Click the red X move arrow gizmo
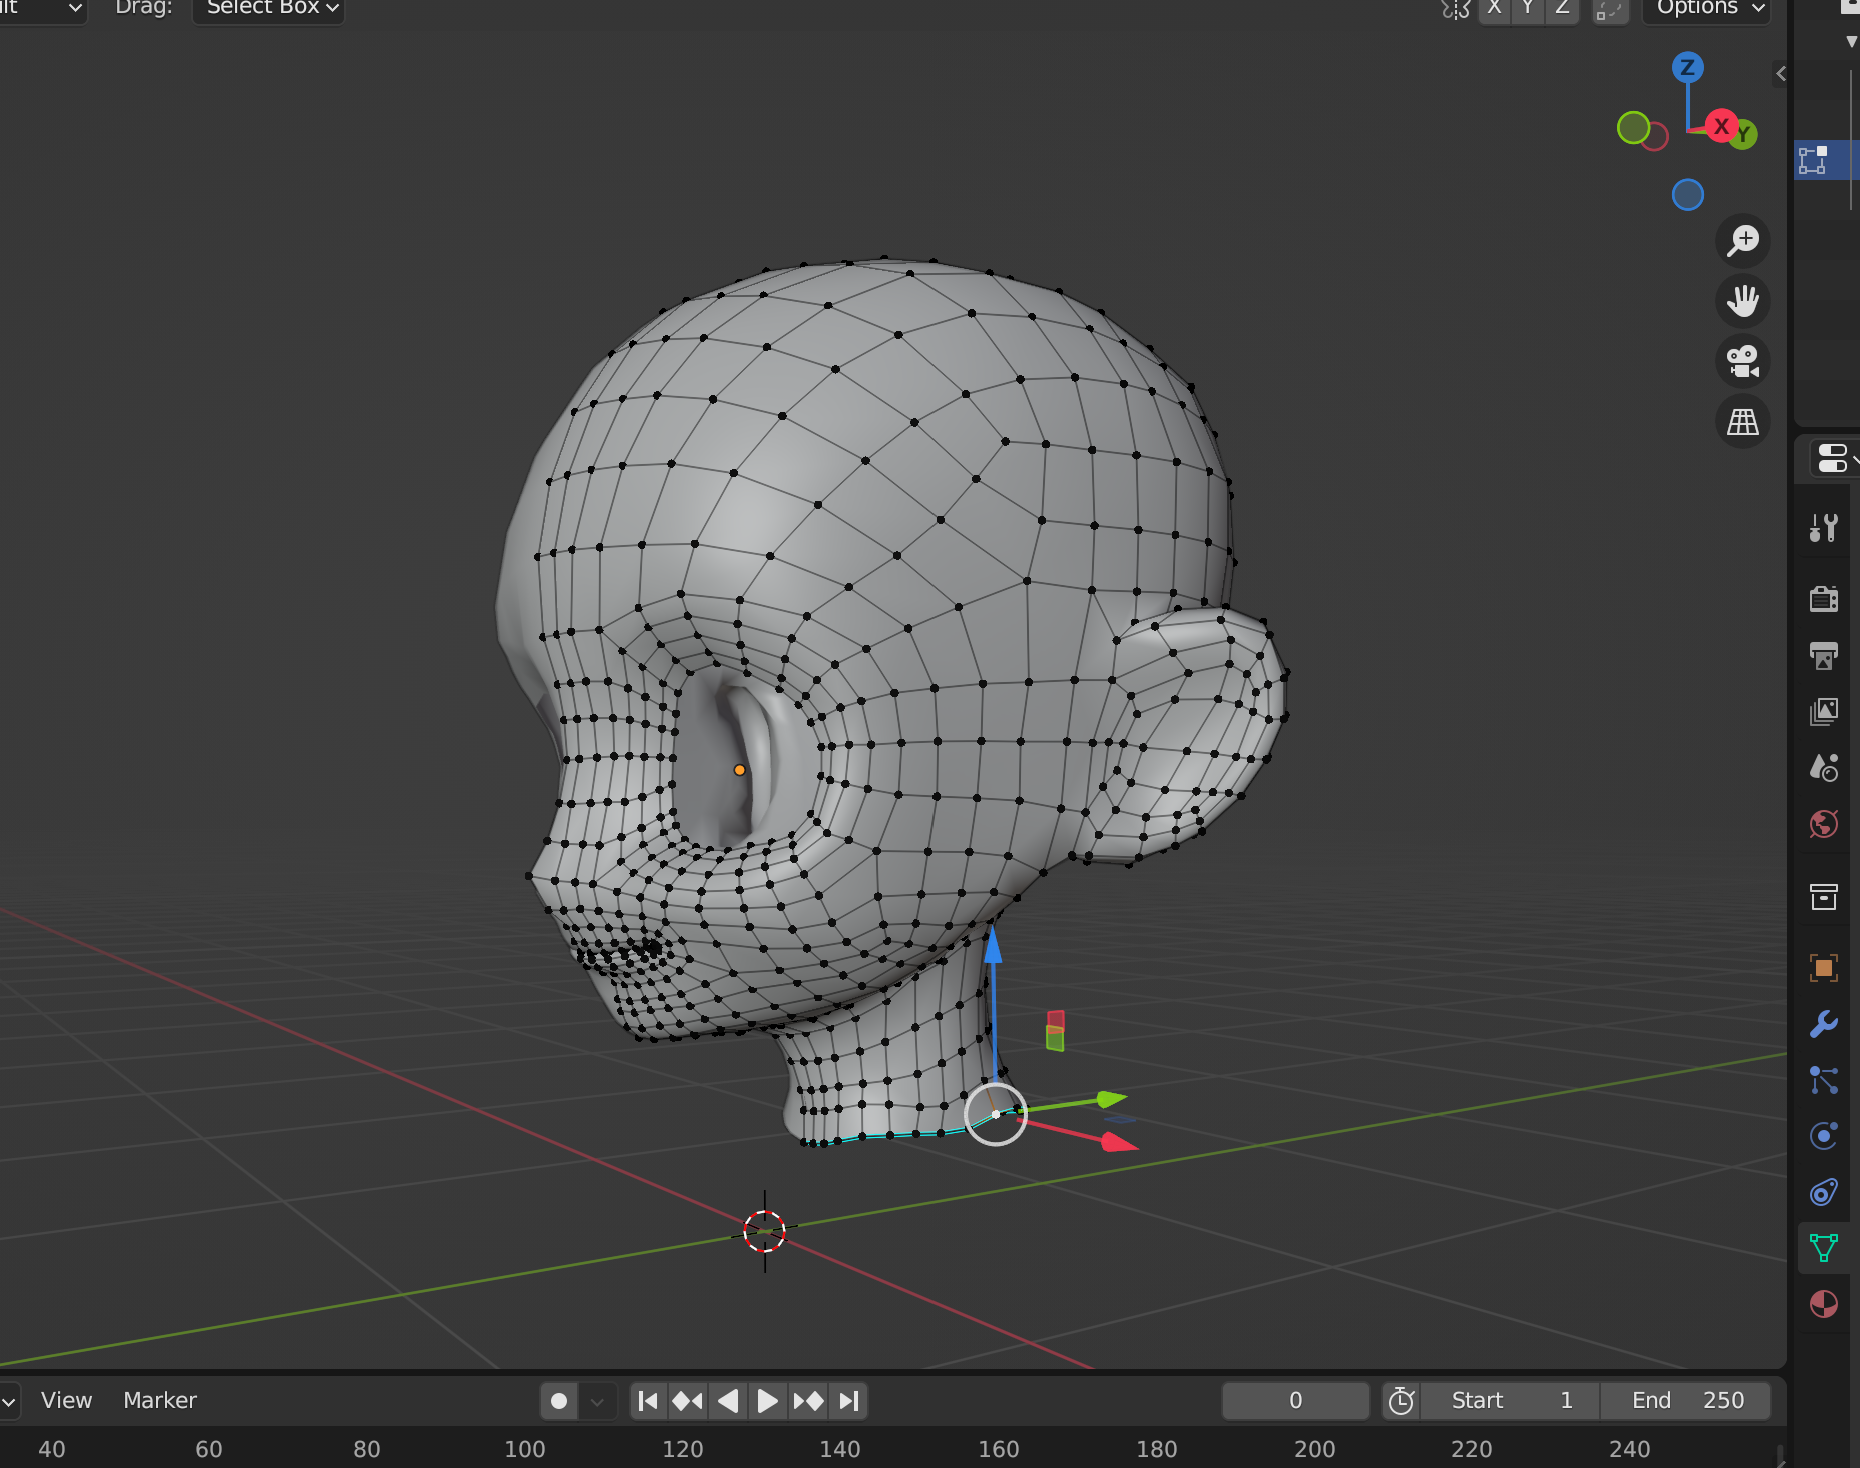Image resolution: width=1860 pixels, height=1468 pixels. point(1119,1142)
